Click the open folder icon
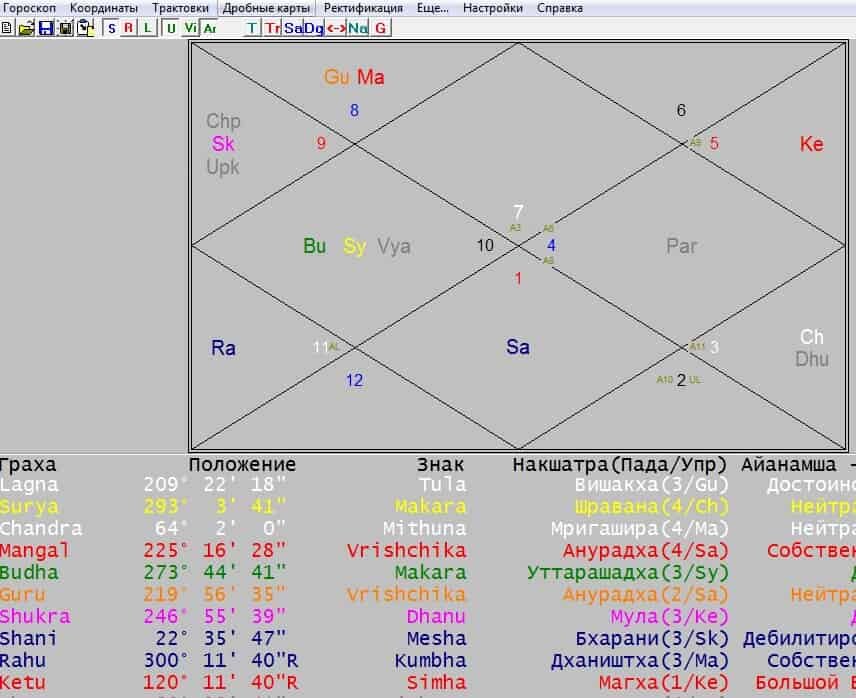This screenshot has width=856, height=698. [x=26, y=28]
